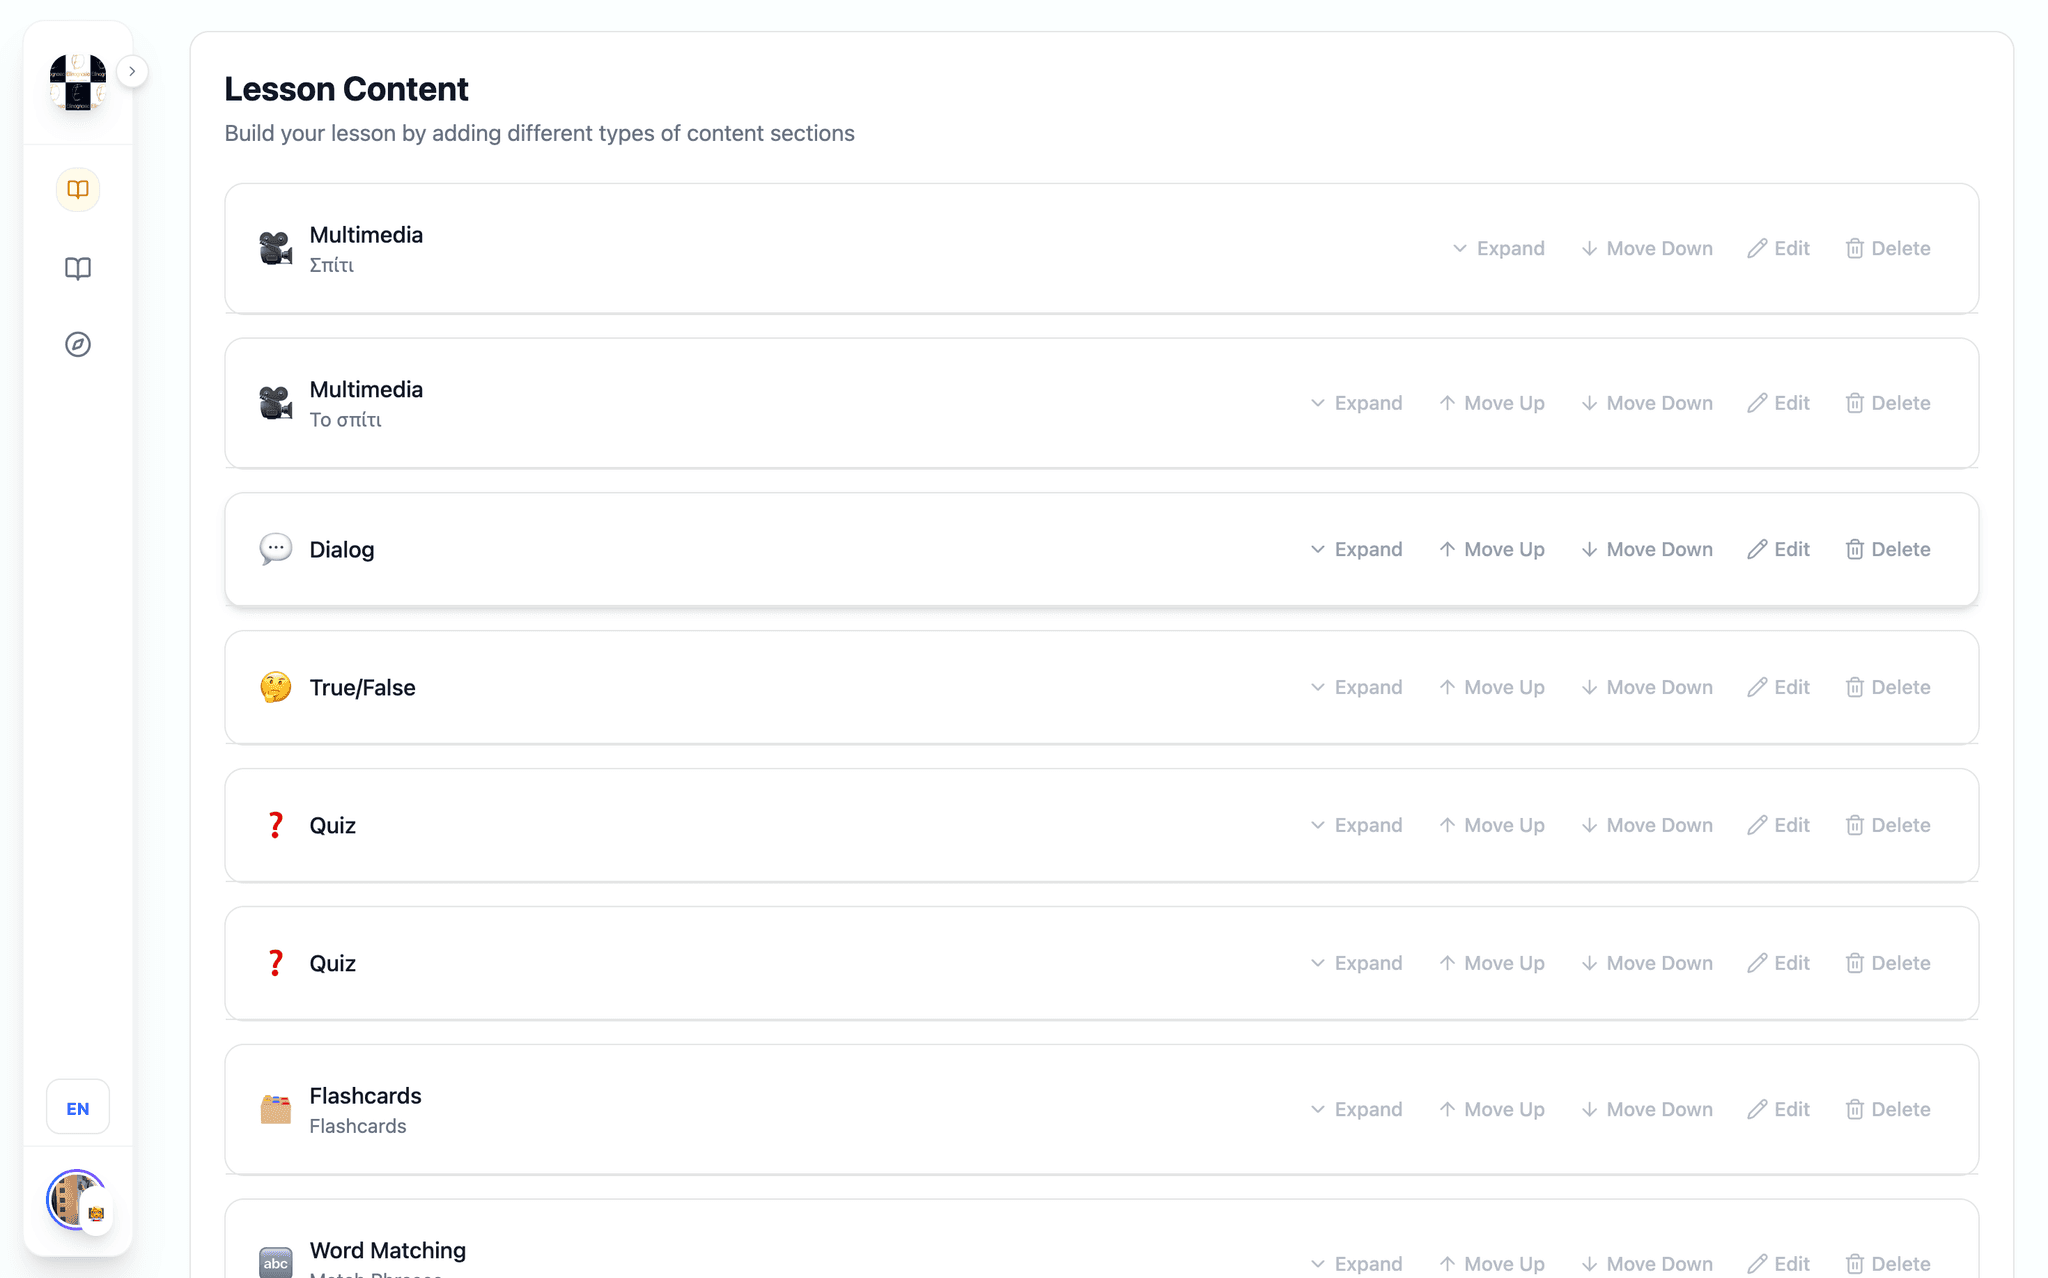
Task: Move the True/False section up
Action: [1492, 687]
